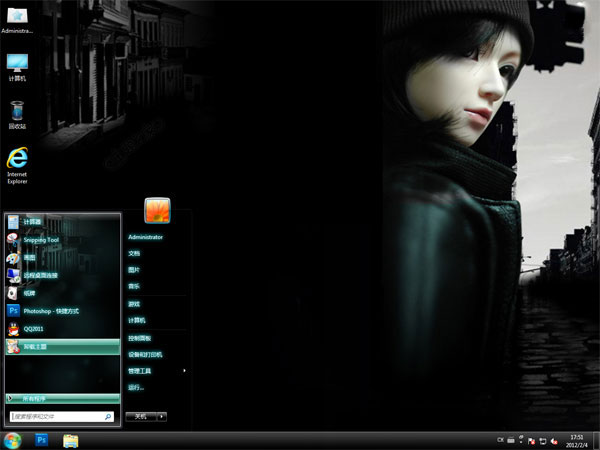Launch 纸牌 solitaire game
This screenshot has height=450, width=600.
tap(63, 293)
